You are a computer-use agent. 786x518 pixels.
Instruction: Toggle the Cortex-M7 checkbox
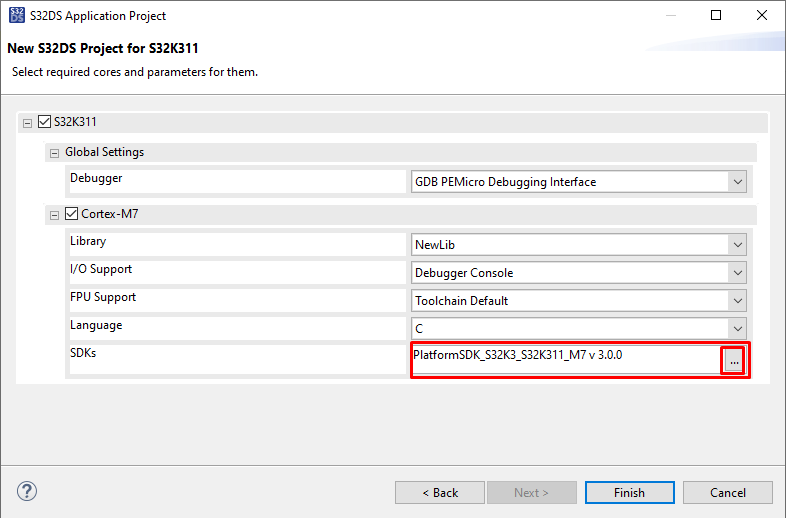coord(71,213)
